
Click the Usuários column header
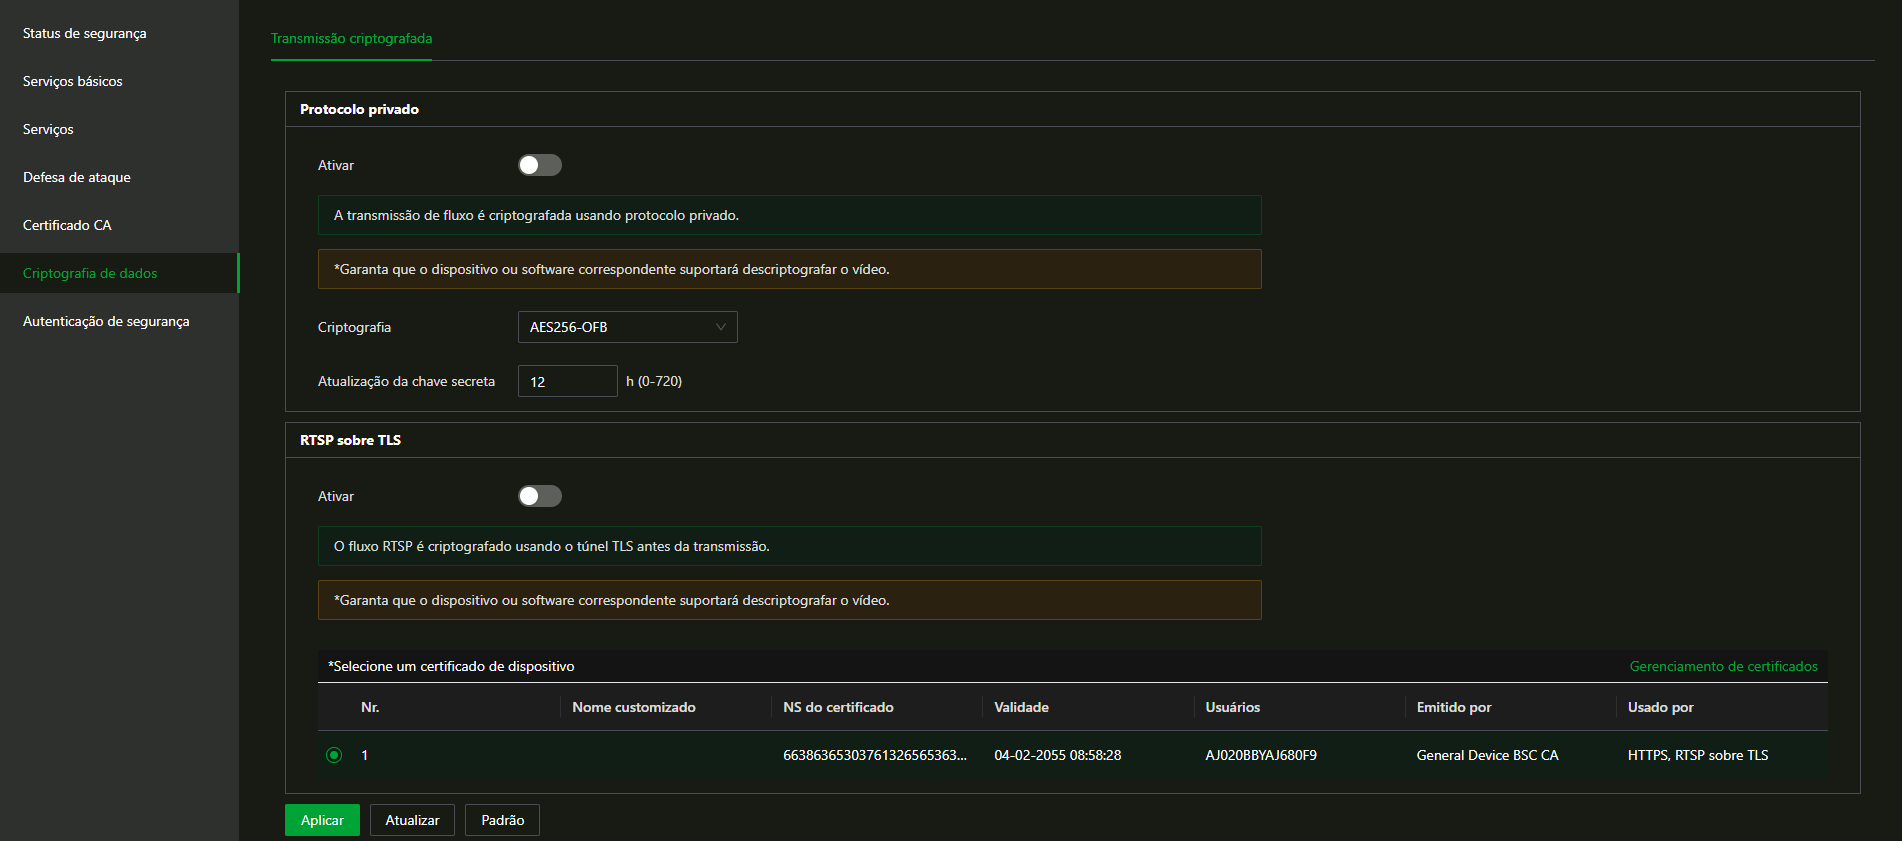pyautogui.click(x=1232, y=707)
